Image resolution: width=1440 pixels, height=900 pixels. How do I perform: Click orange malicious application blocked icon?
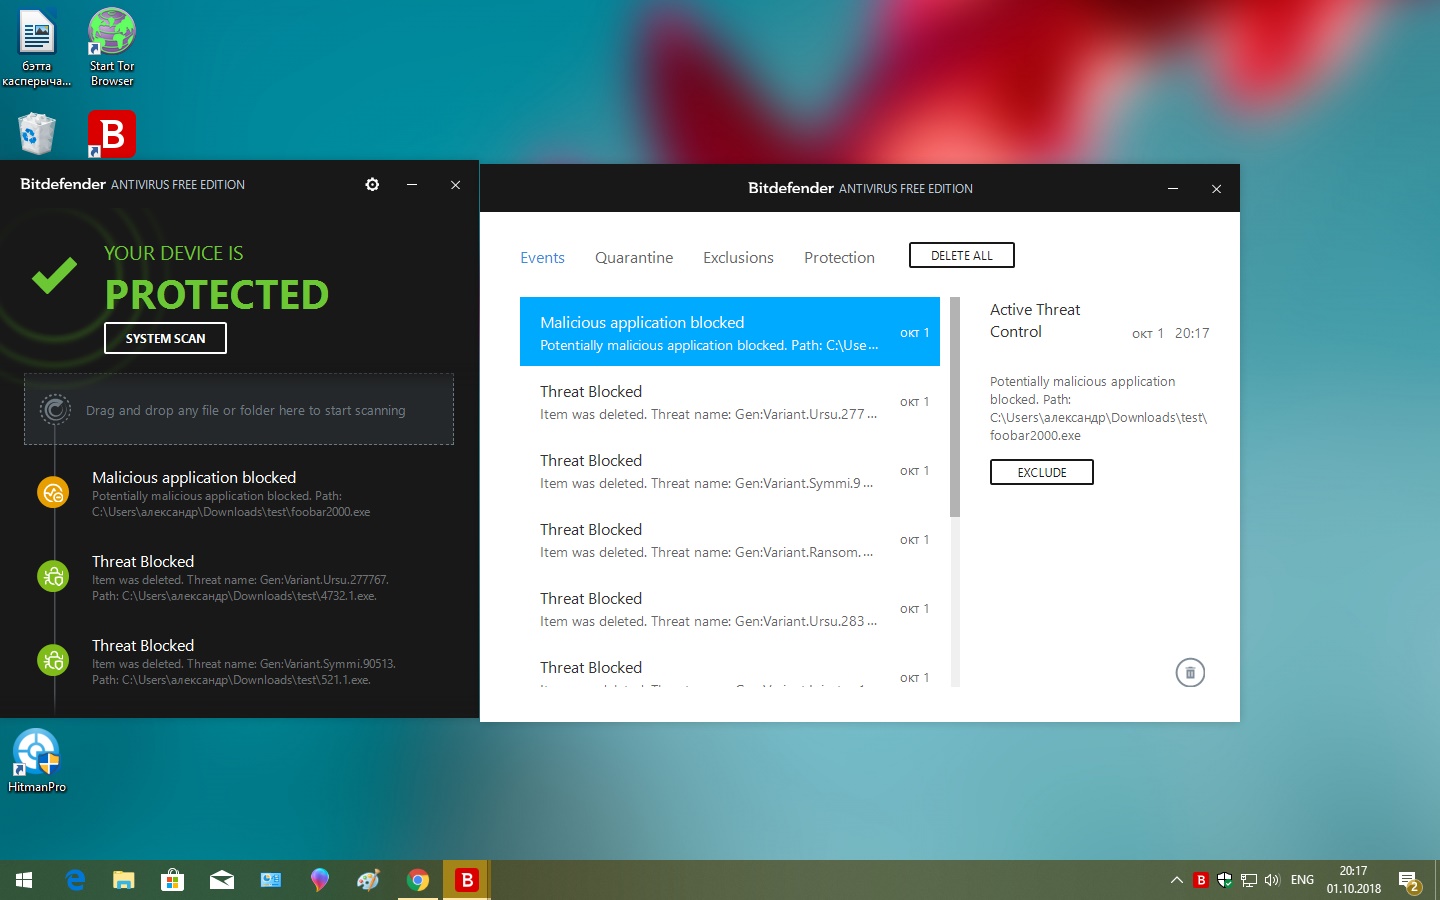tap(53, 493)
